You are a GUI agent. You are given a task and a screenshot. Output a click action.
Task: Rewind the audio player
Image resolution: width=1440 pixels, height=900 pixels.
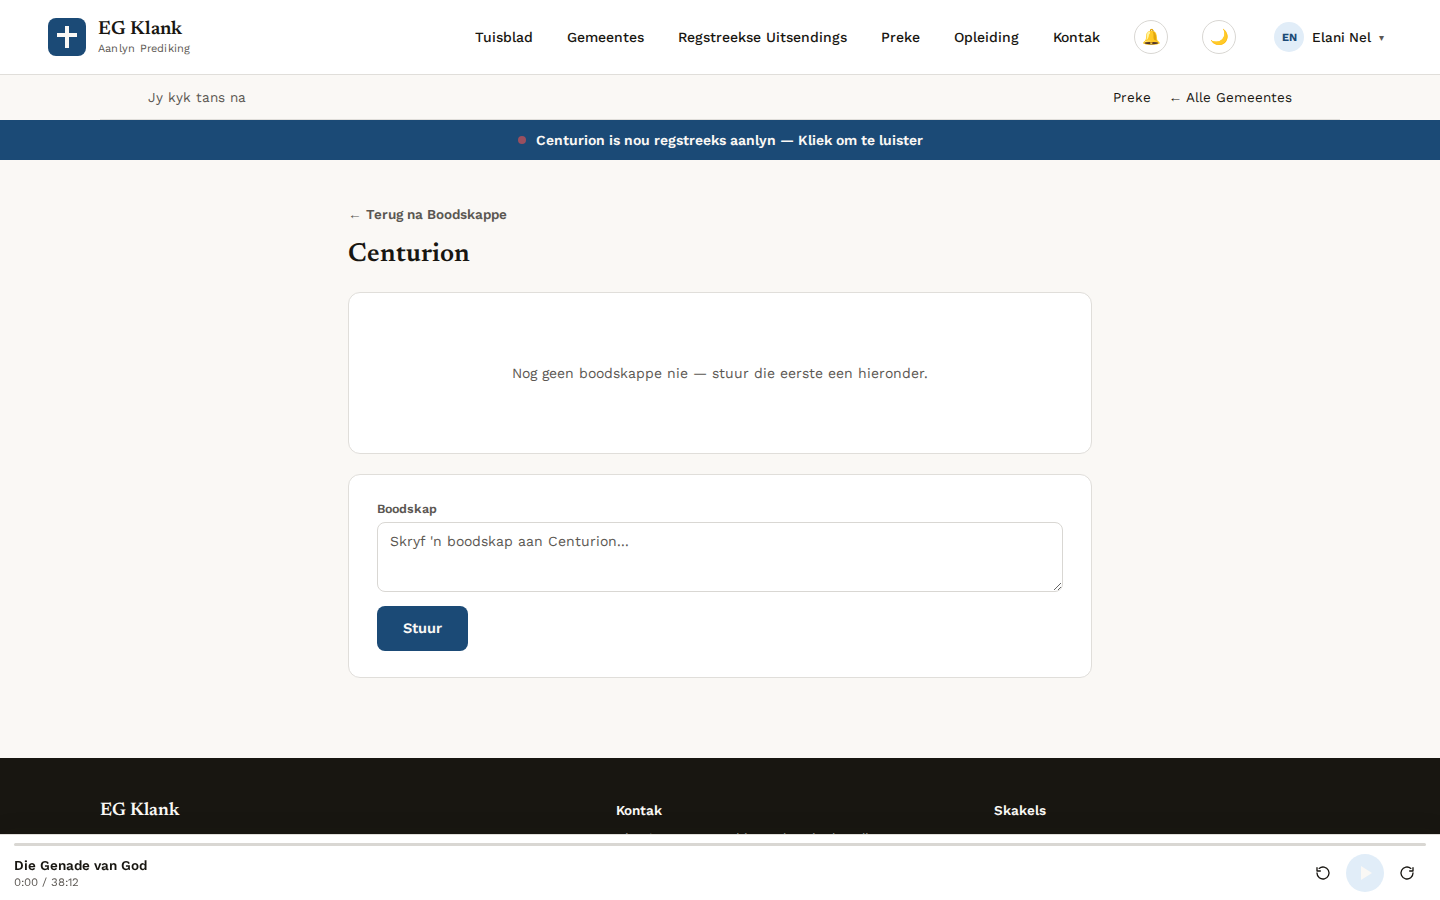pyautogui.click(x=1323, y=873)
